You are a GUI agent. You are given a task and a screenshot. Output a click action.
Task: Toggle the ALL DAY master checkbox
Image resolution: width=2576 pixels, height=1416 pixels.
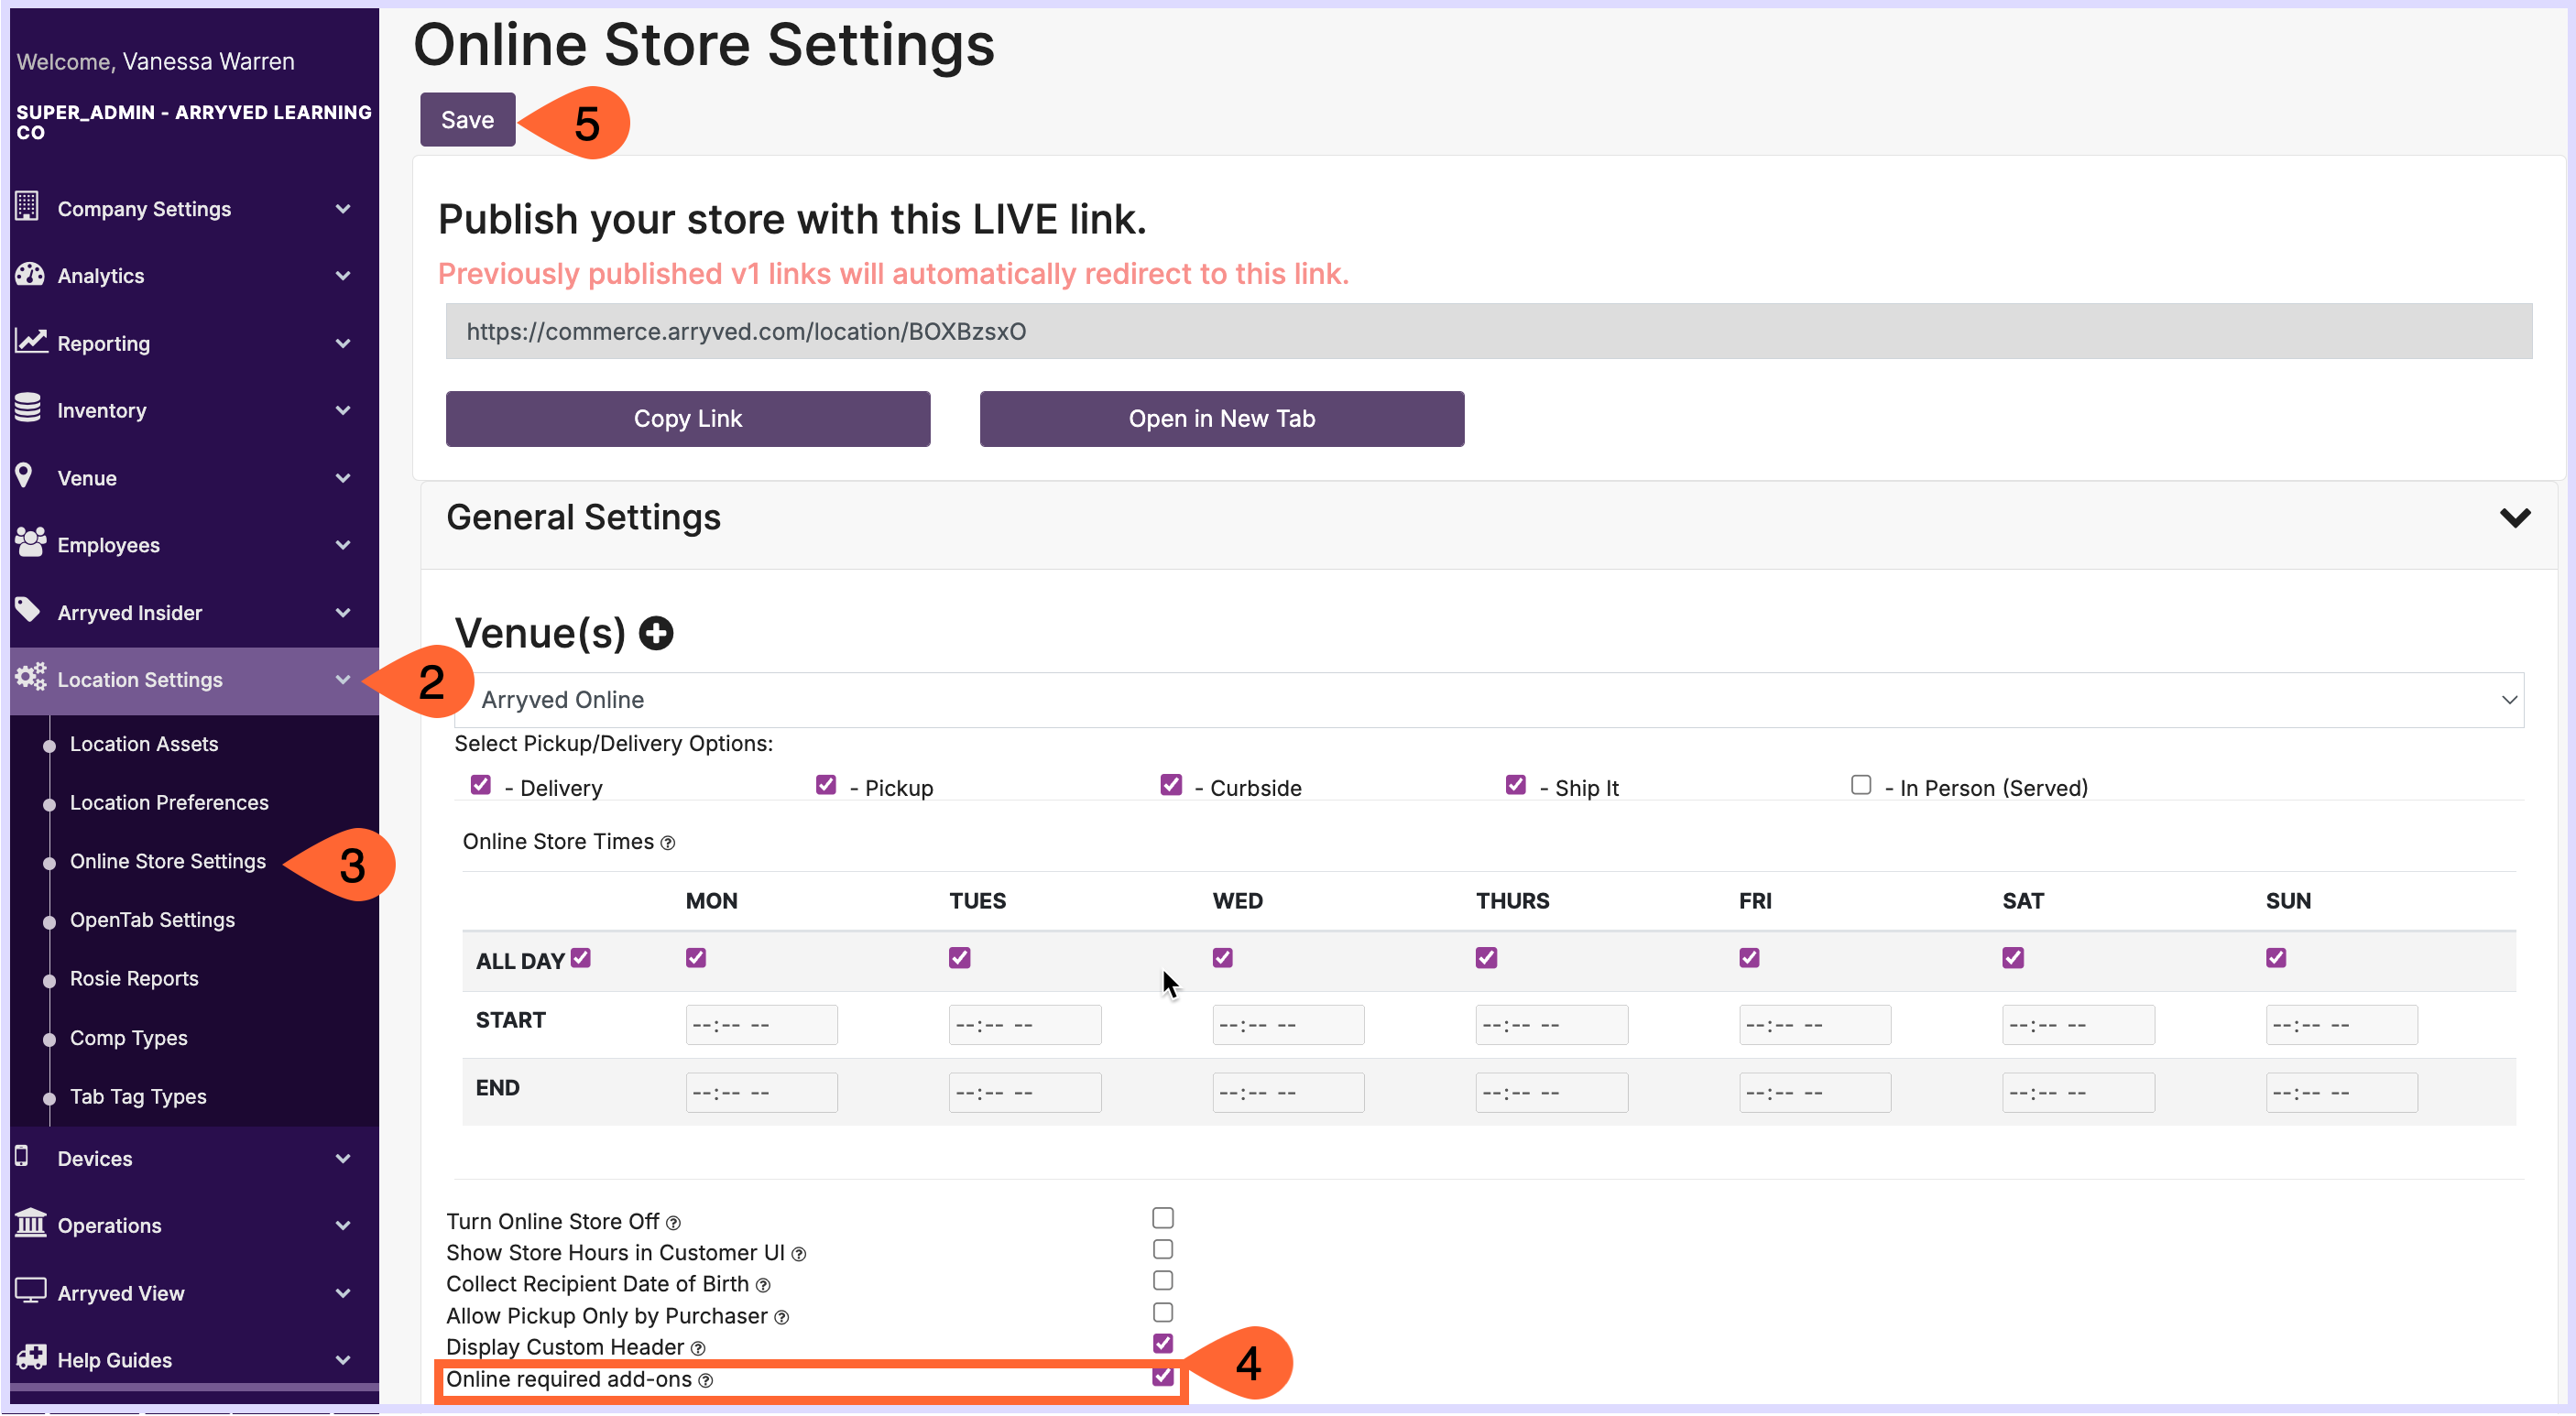[580, 958]
